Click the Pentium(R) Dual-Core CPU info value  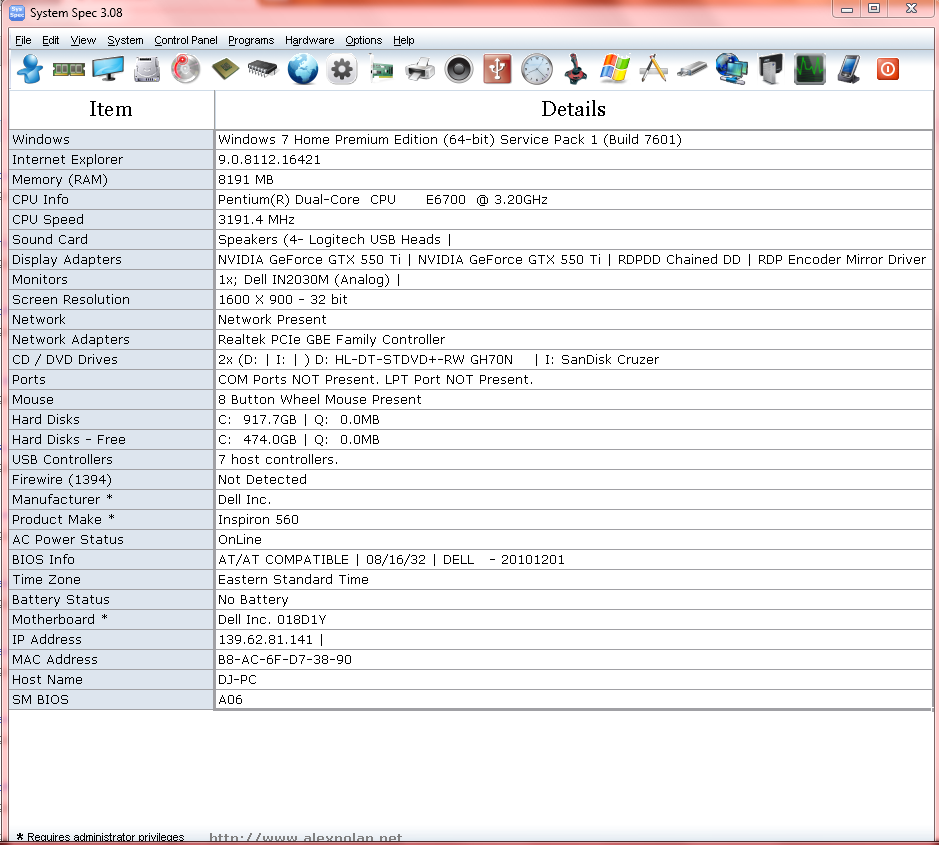(x=383, y=199)
